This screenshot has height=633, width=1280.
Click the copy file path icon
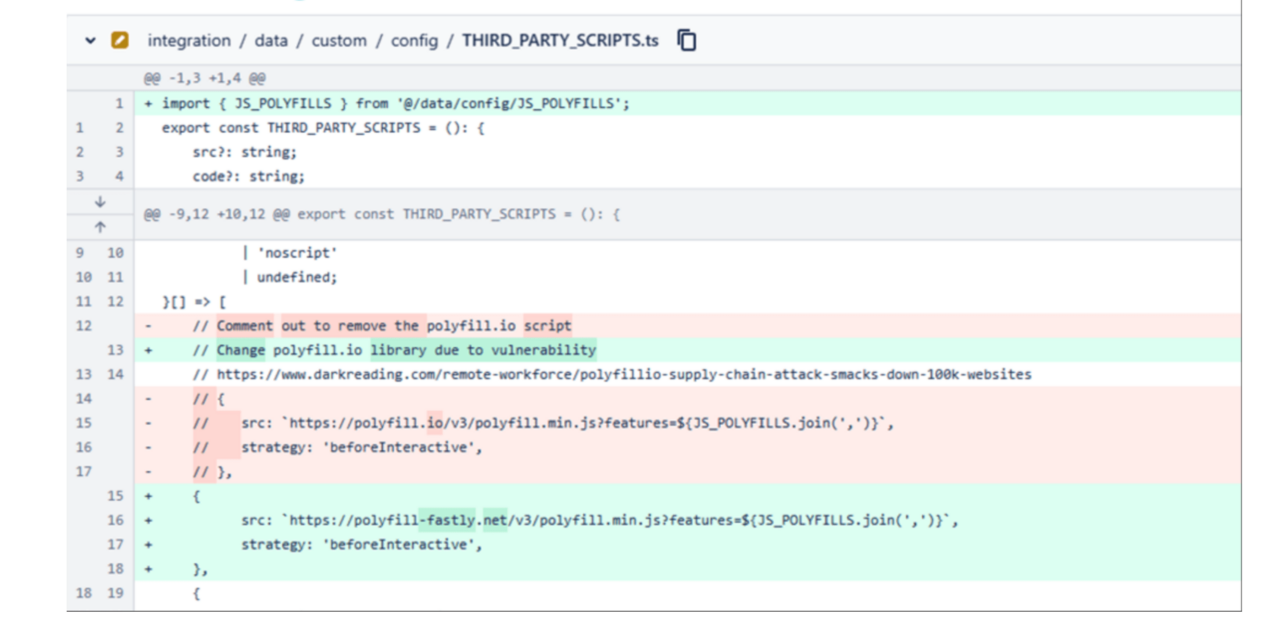[685, 39]
